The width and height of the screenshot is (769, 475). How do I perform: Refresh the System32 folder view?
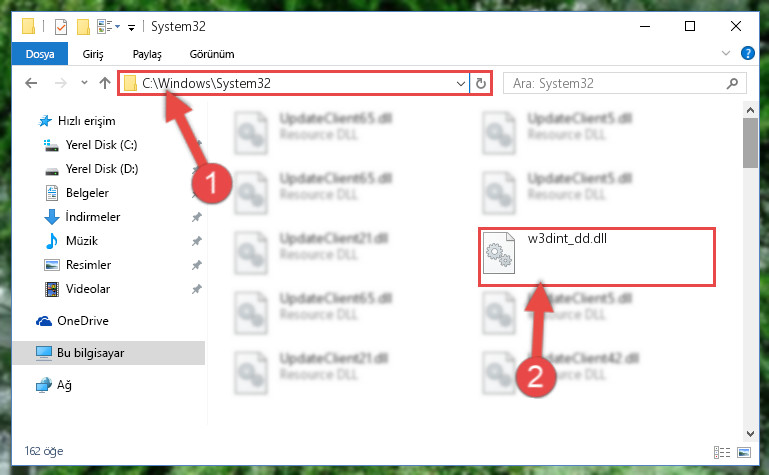pos(481,83)
